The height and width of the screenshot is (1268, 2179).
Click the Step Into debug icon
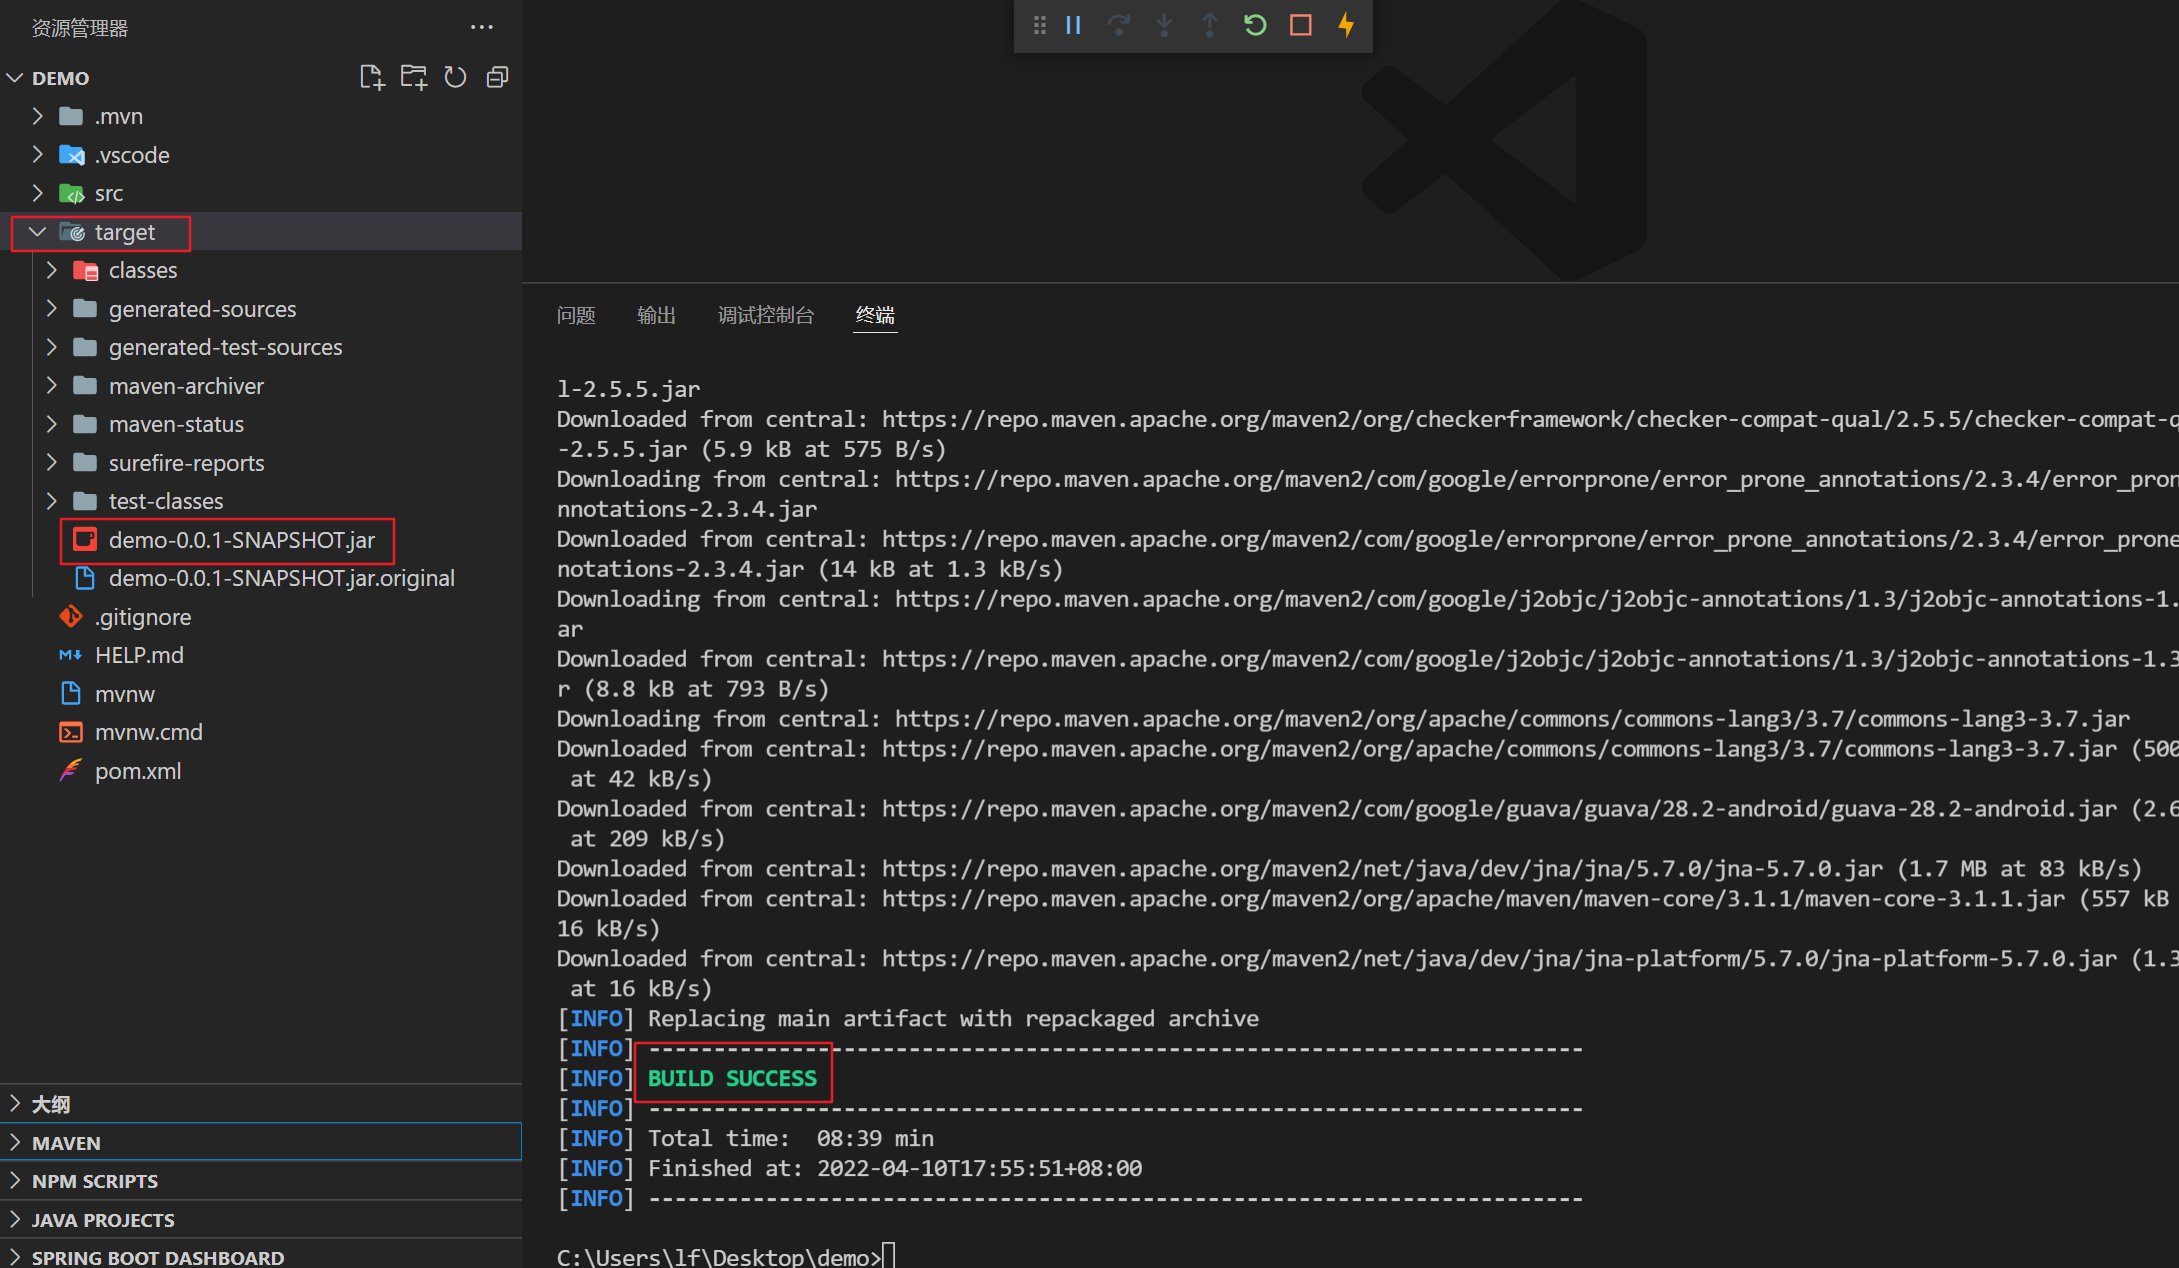pyautogui.click(x=1164, y=25)
